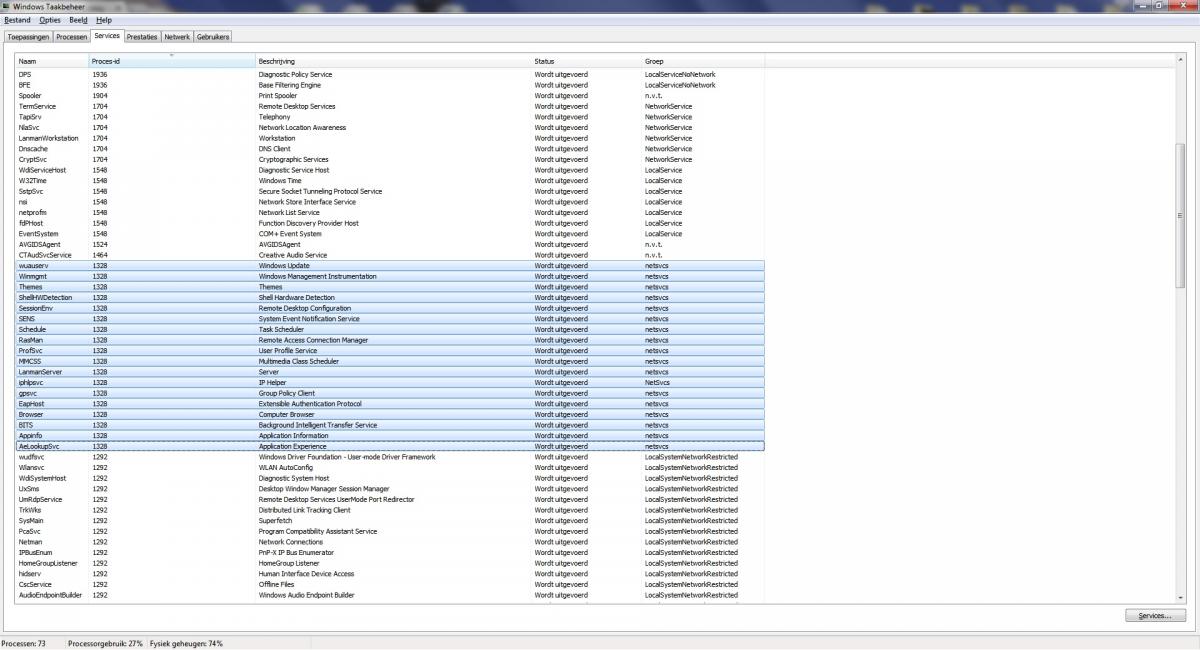This screenshot has height=650, width=1200.
Task: Select the LanmanServer service row
Action: tap(391, 372)
